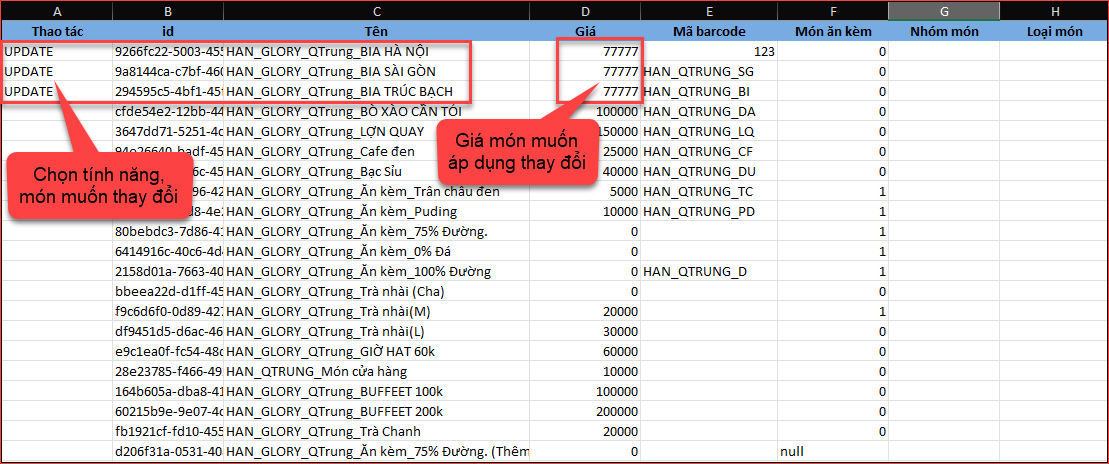
Task: Click the 'Loại món' header cell
Action: coord(1054,31)
